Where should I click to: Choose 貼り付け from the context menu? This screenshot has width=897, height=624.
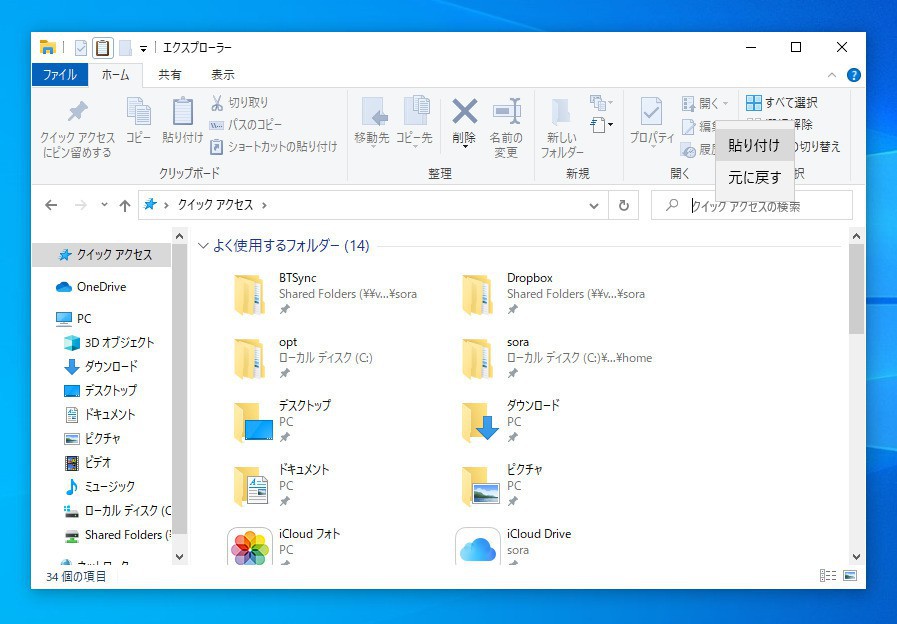pyautogui.click(x=754, y=146)
